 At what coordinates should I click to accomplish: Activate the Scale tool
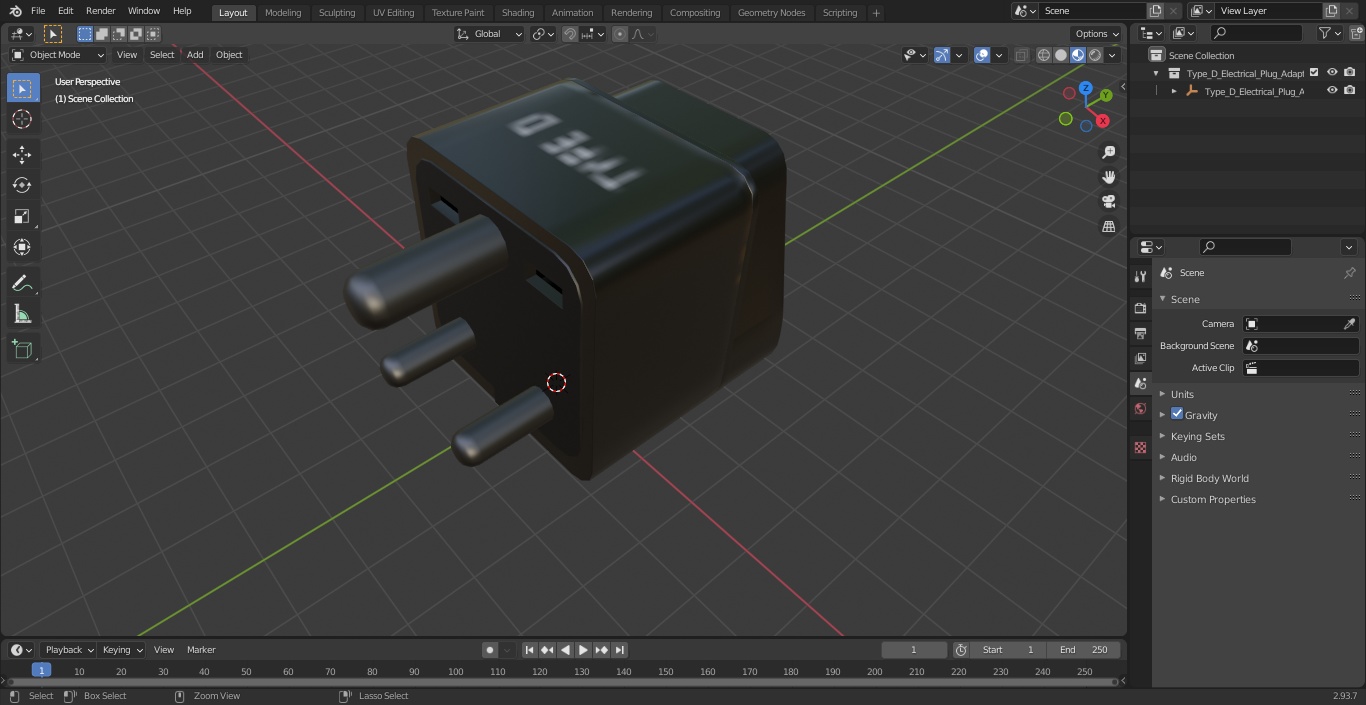(x=22, y=216)
